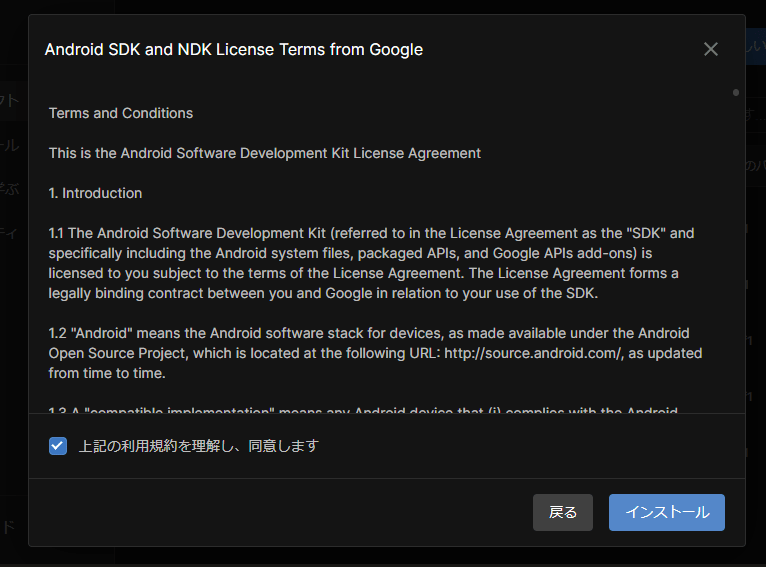The image size is (766, 567).
Task: Click the bottom sidebar item ending in ド
Action: pos(12,527)
